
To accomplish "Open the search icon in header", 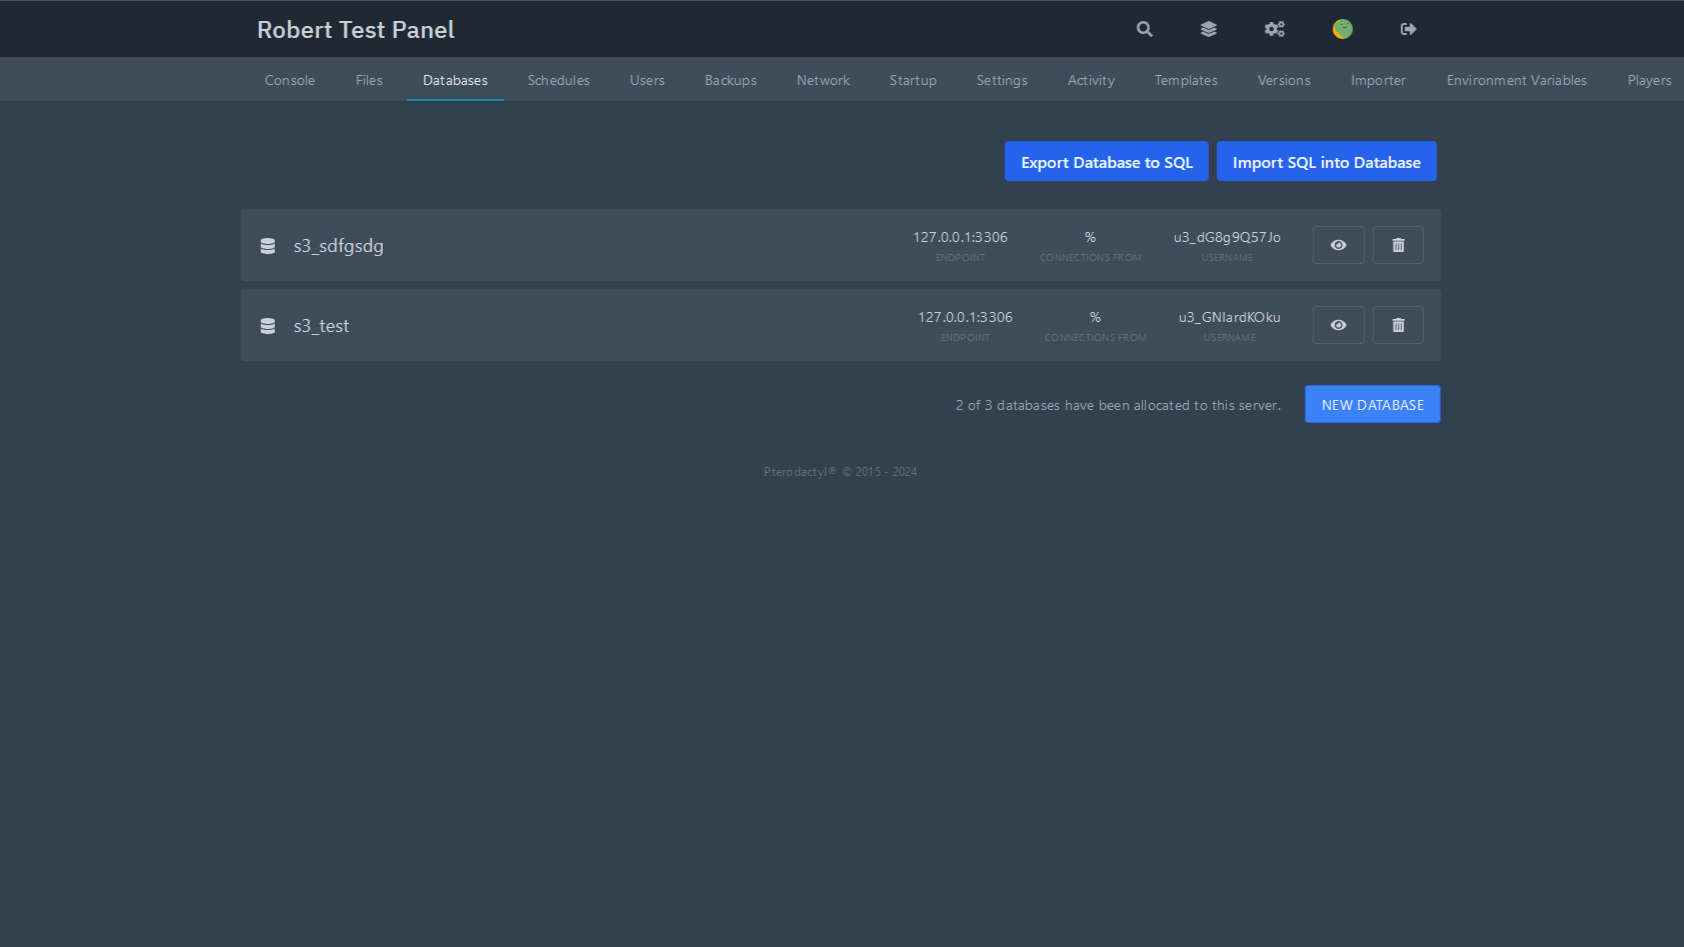I will [1144, 29].
